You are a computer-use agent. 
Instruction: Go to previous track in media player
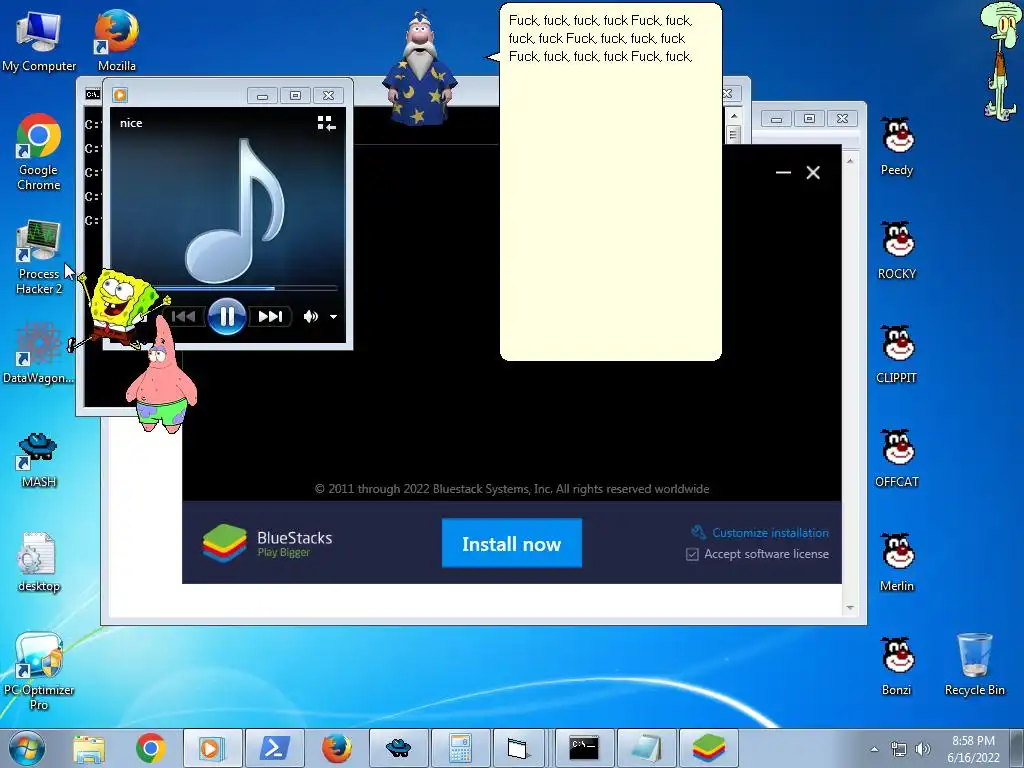(183, 317)
